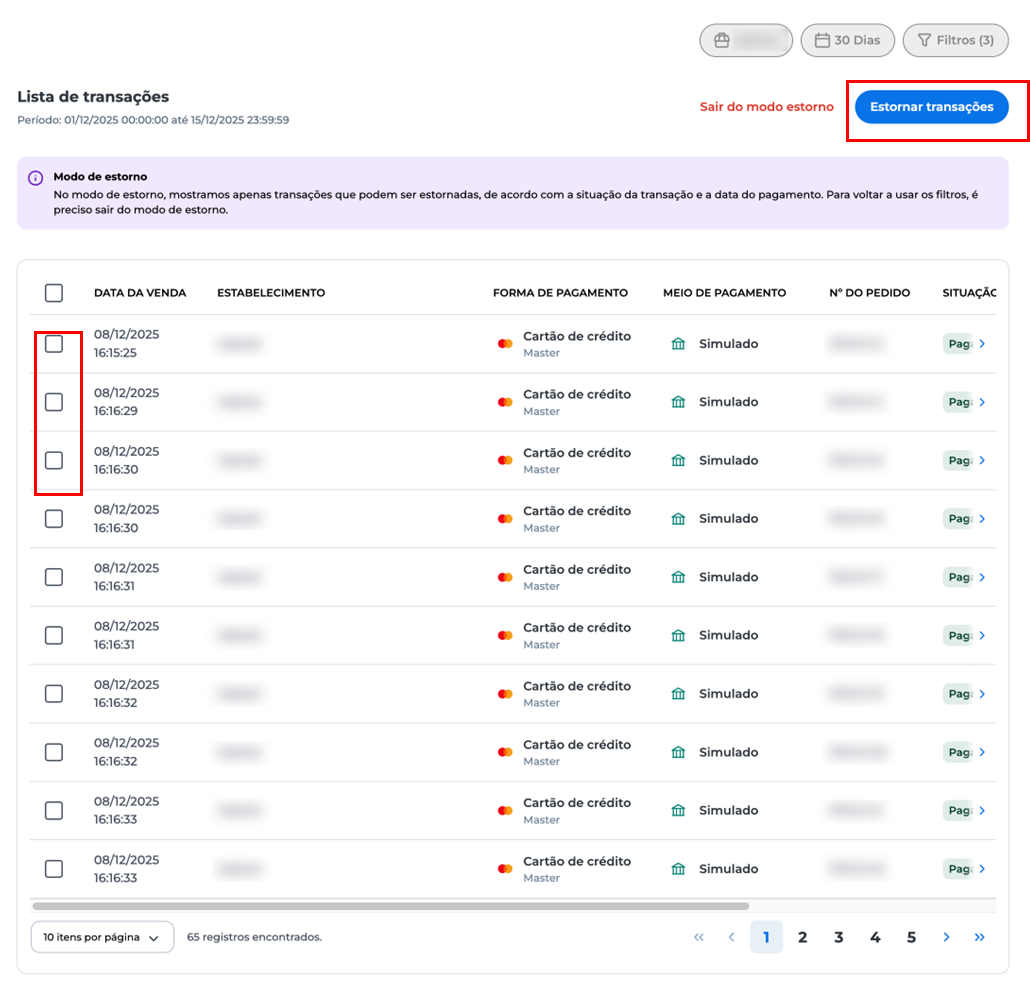The width and height of the screenshot is (1030, 988).
Task: Click the calendar icon in 30 Dias
Action: (x=822, y=40)
